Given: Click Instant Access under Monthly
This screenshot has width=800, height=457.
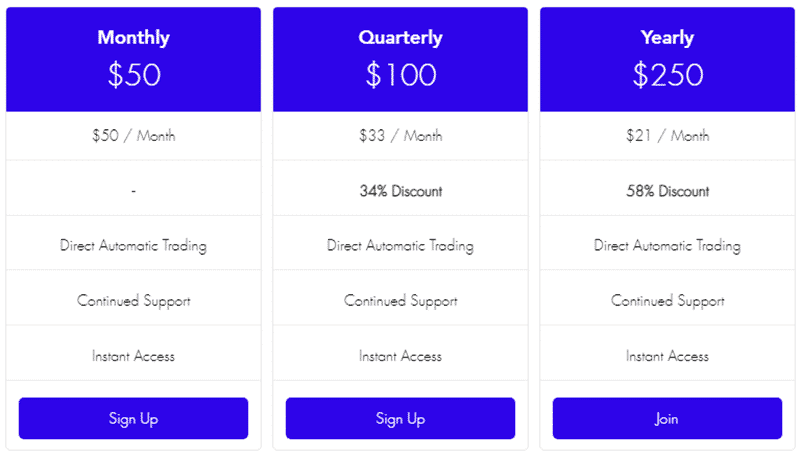Looking at the screenshot, I should [x=133, y=356].
